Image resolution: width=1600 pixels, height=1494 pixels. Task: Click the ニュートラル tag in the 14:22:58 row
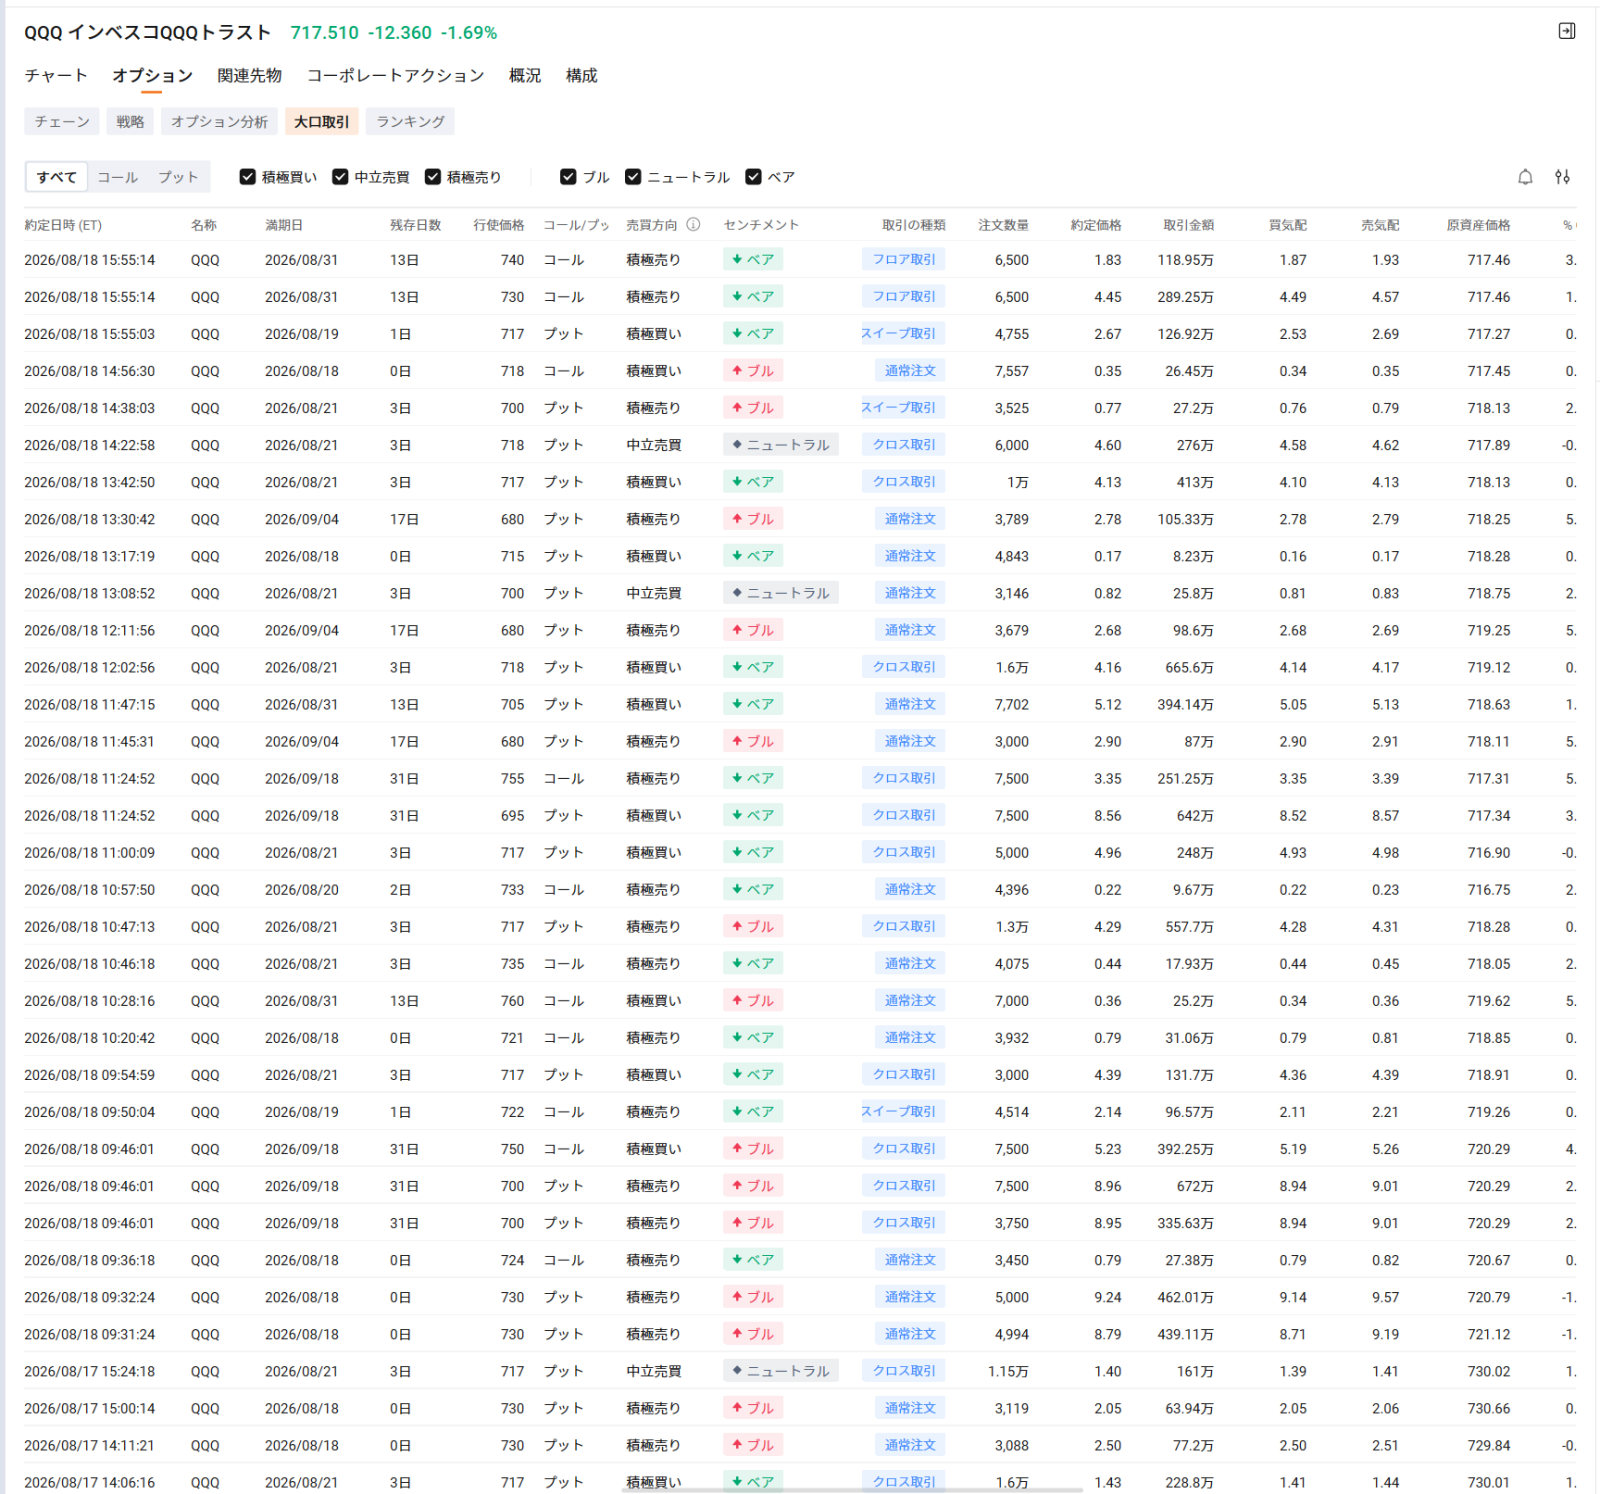(x=781, y=445)
